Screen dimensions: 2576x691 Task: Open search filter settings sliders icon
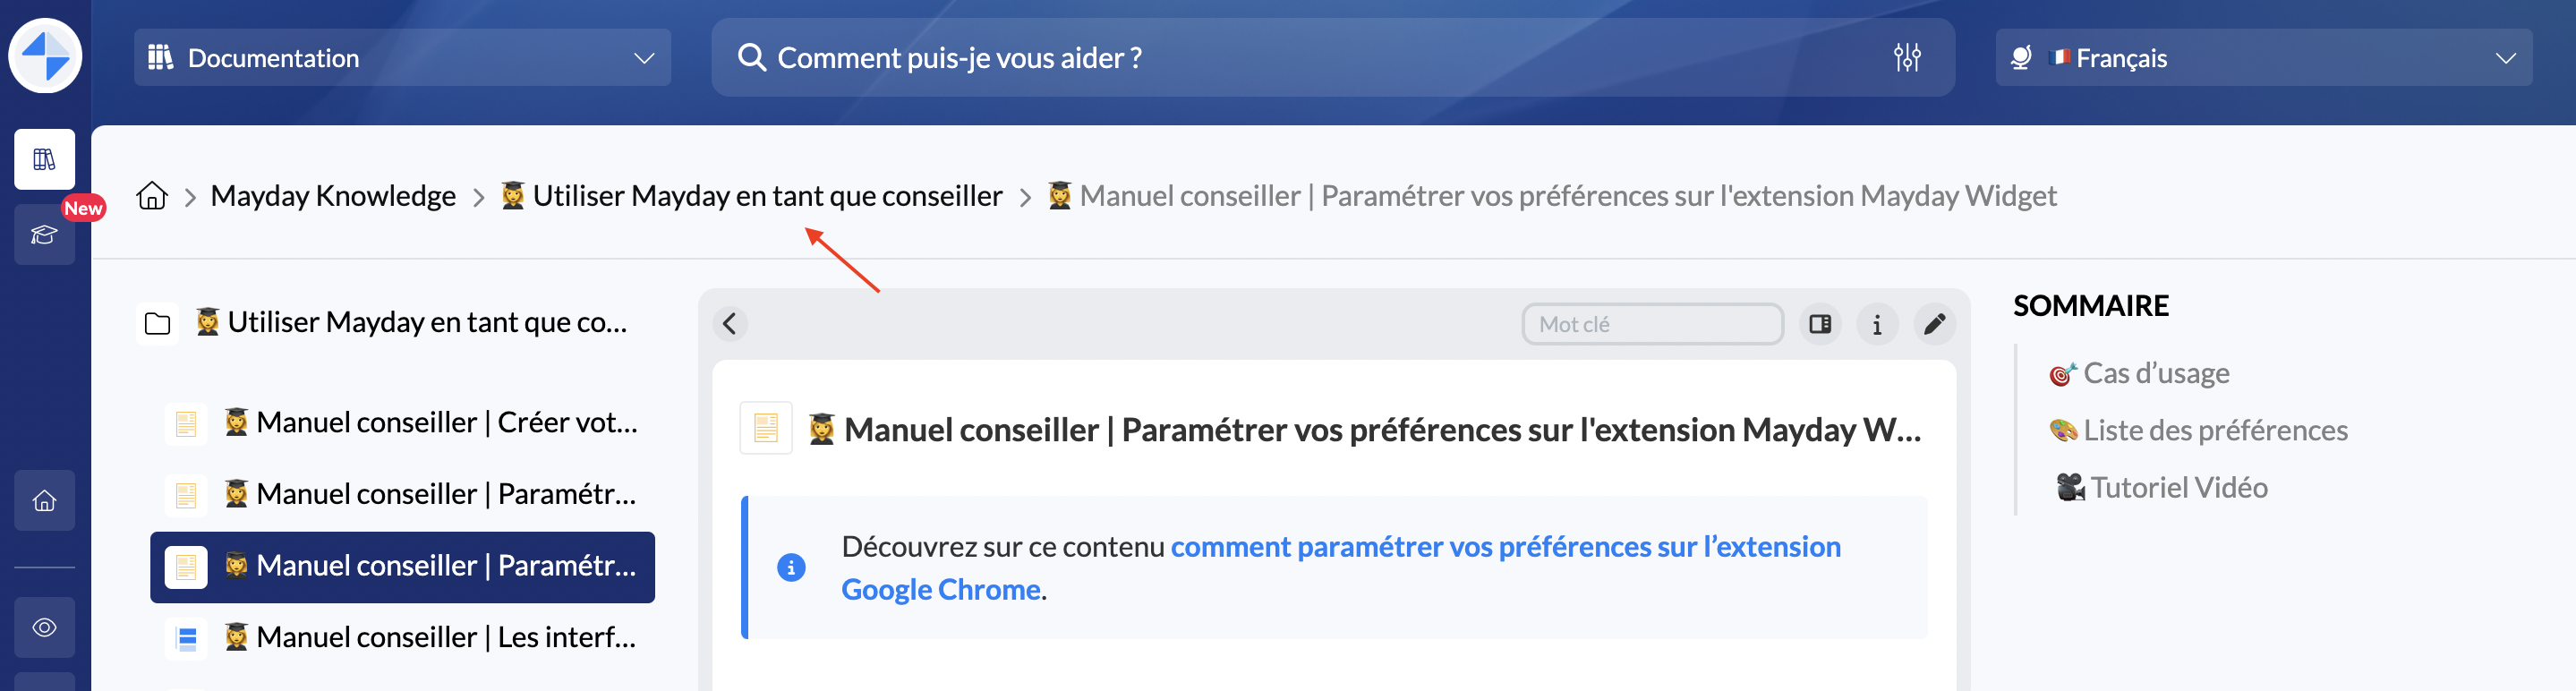click(1906, 58)
